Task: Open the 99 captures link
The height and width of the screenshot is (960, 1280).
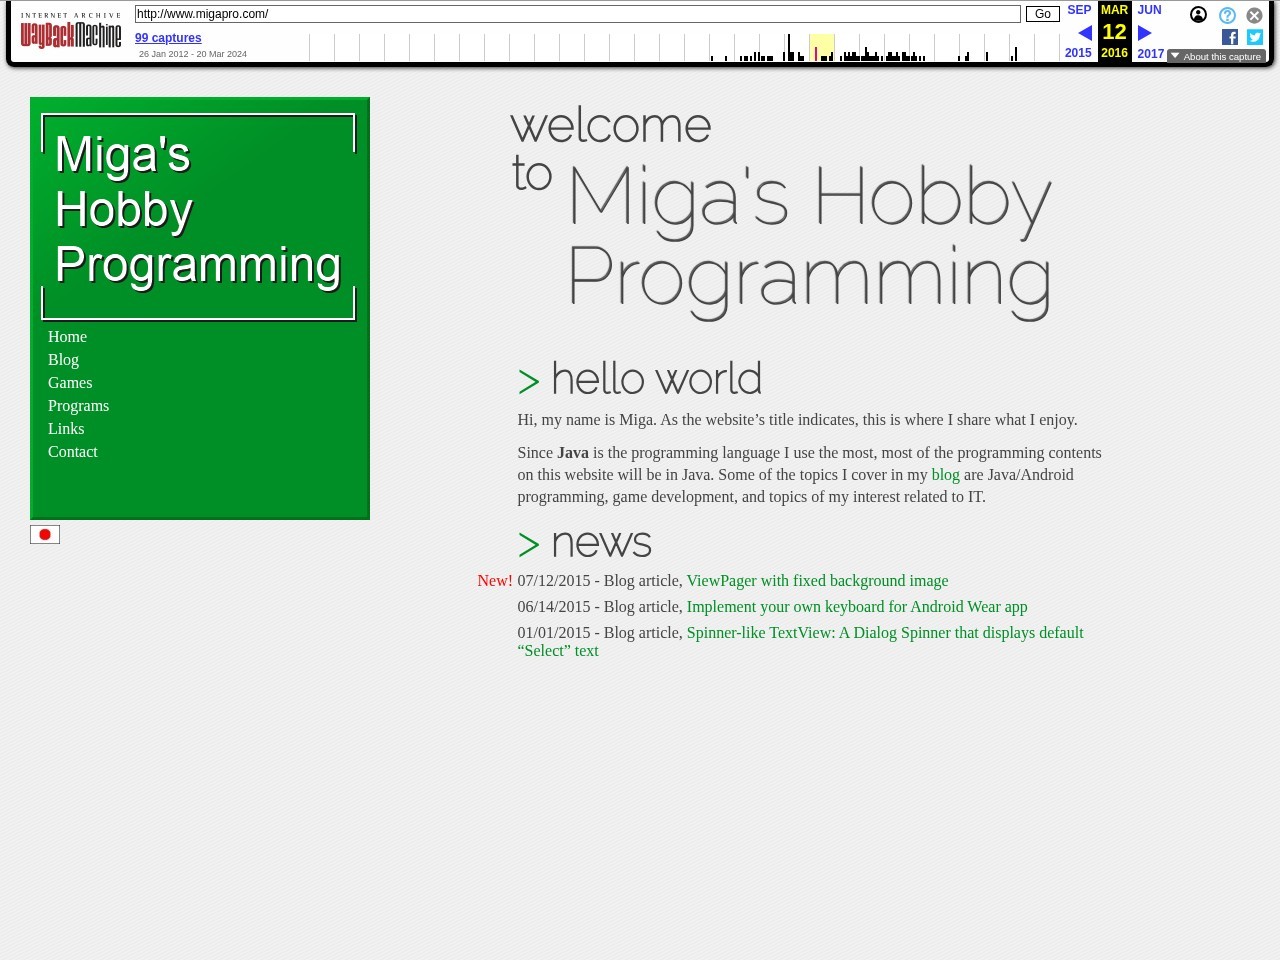Action: click(x=168, y=38)
